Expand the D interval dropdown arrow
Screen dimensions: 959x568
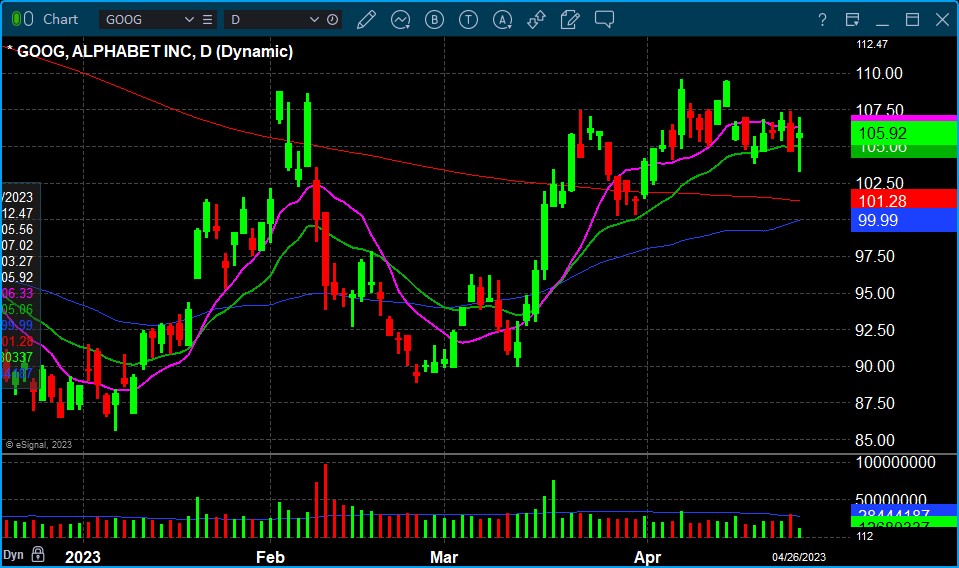pyautogui.click(x=314, y=20)
